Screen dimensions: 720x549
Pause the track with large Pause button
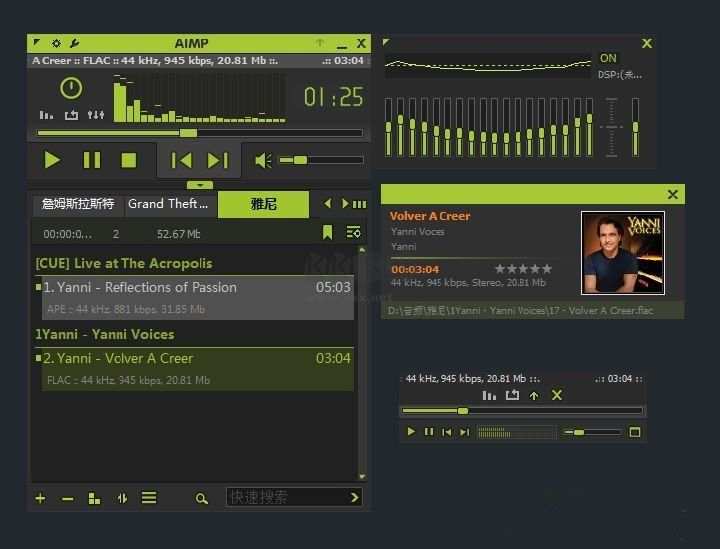point(92,160)
